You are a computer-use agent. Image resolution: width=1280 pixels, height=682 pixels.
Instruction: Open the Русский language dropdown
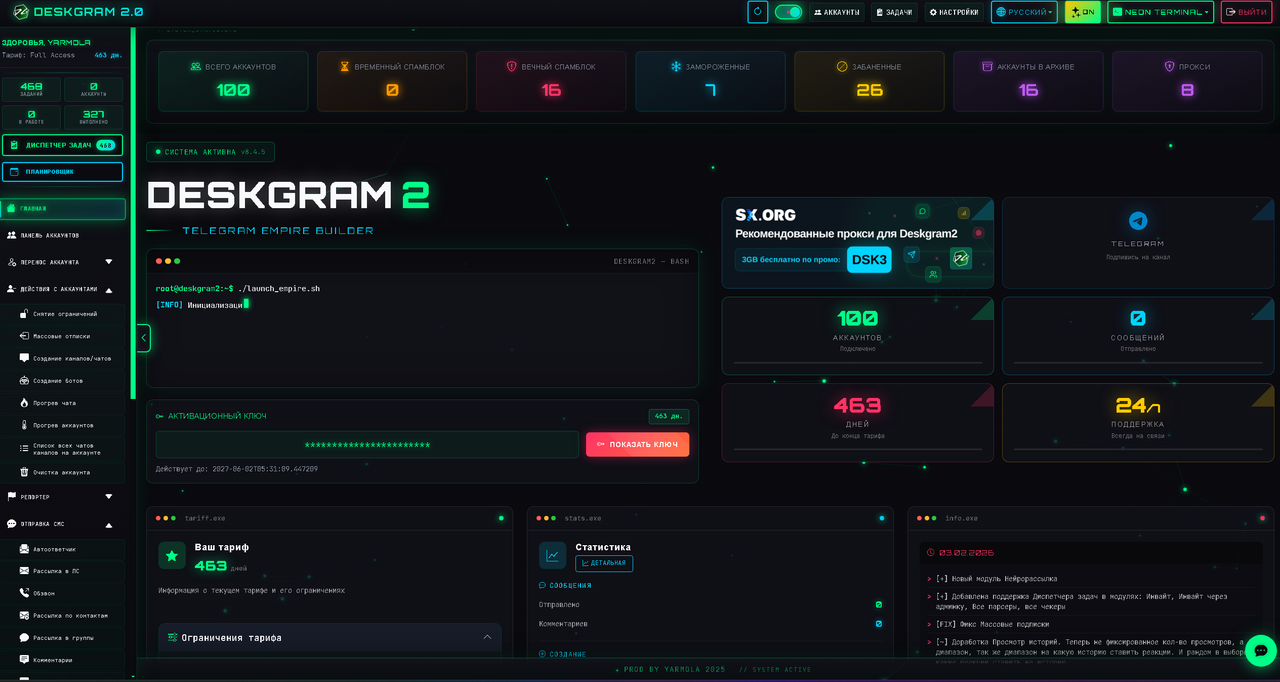tap(1024, 12)
